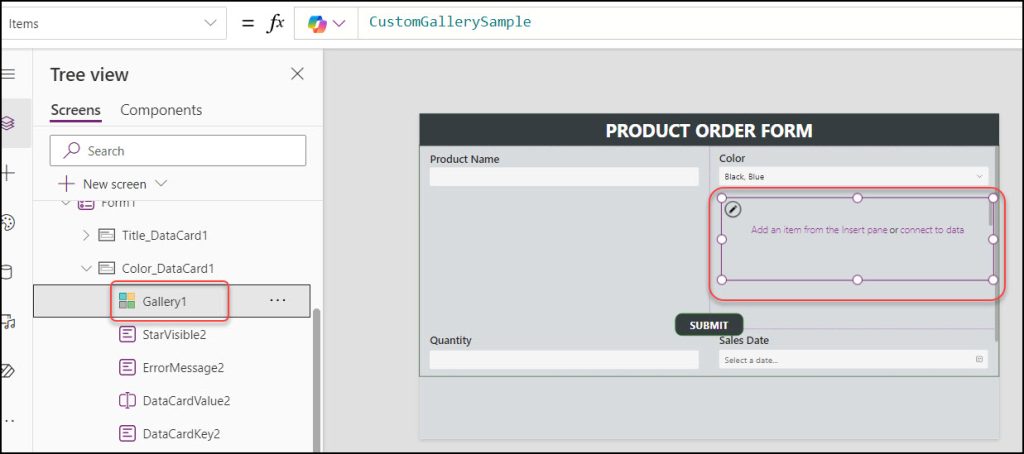1024x454 pixels.
Task: Expand the Copilot dropdown chevron
Action: (339, 24)
